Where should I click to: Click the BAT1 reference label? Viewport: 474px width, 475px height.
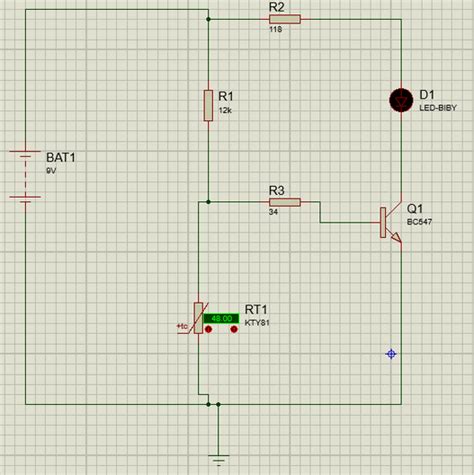pos(61,157)
